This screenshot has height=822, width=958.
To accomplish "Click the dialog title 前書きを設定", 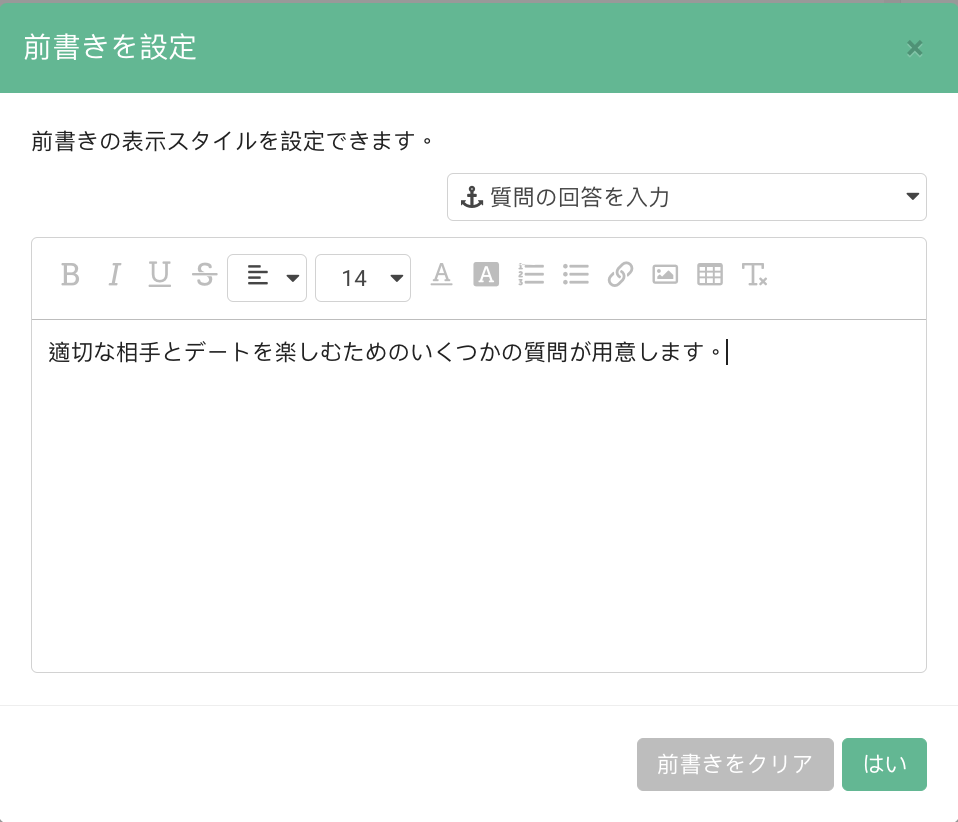I will [x=110, y=47].
